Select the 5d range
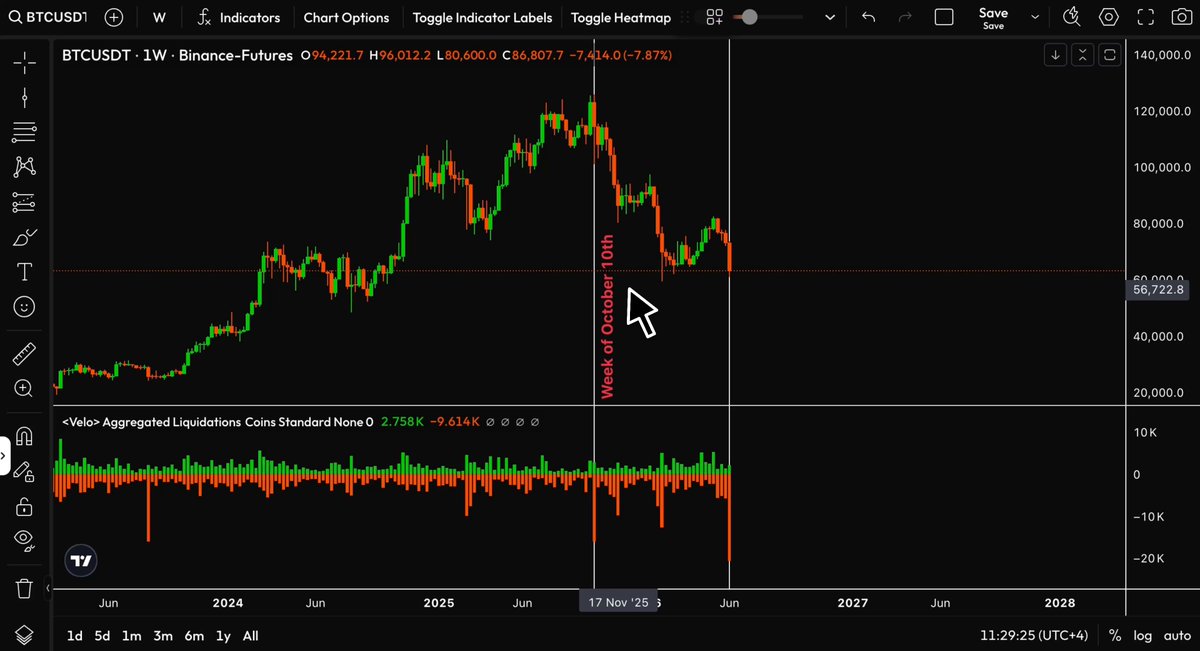1200x651 pixels. click(103, 636)
